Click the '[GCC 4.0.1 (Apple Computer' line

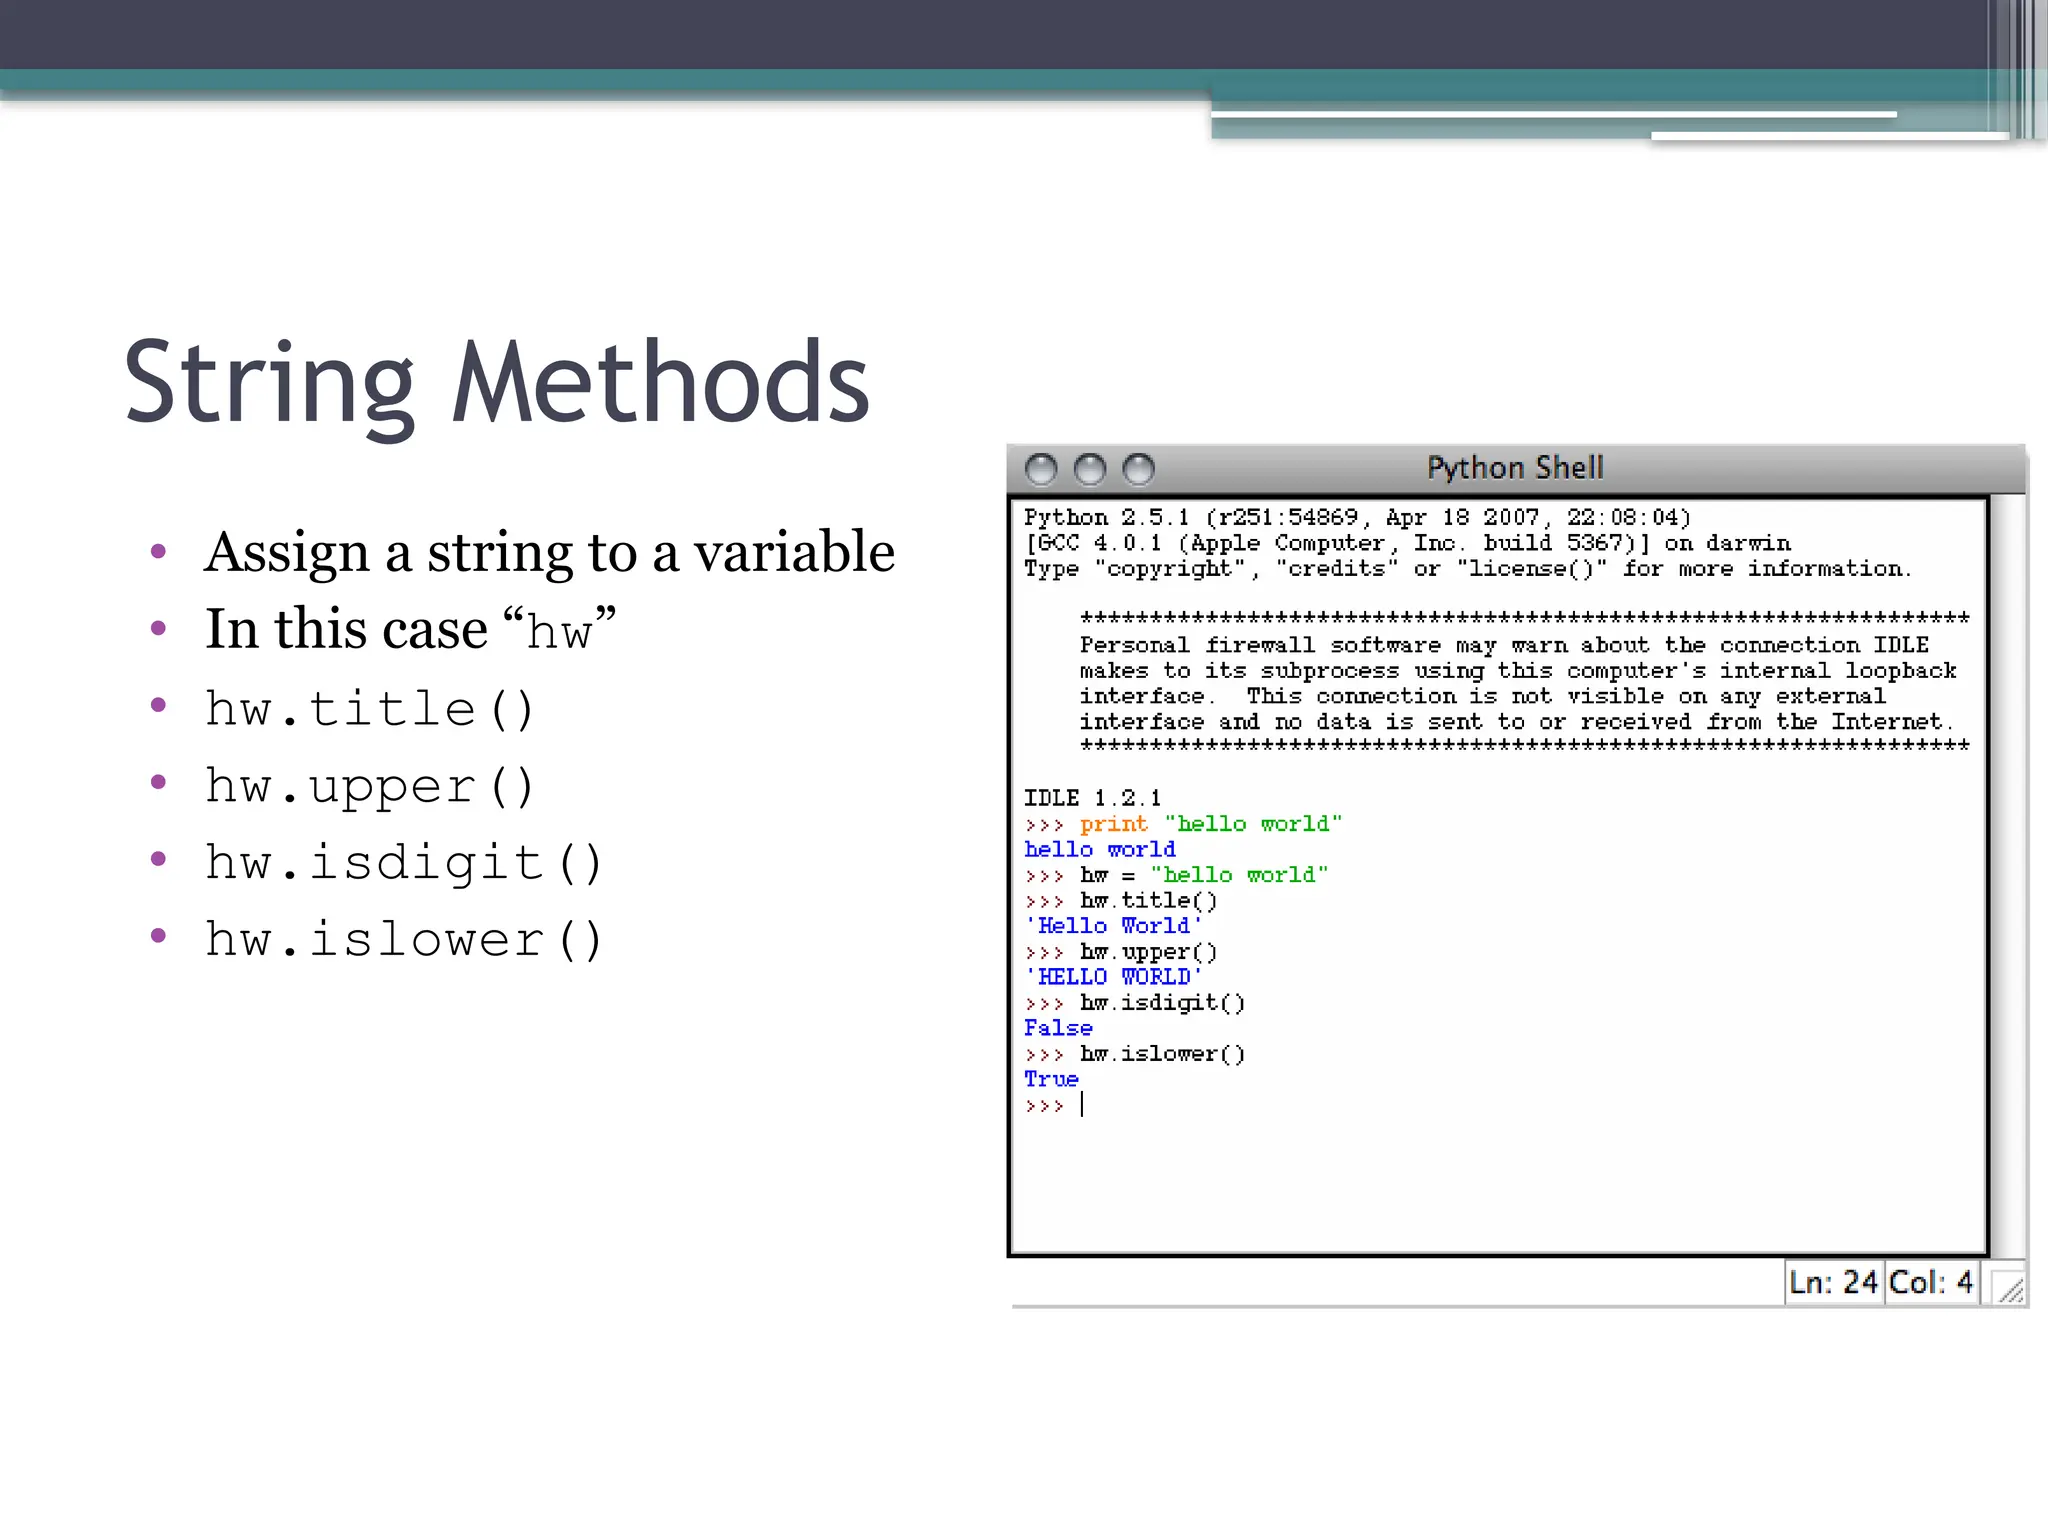(1407, 543)
